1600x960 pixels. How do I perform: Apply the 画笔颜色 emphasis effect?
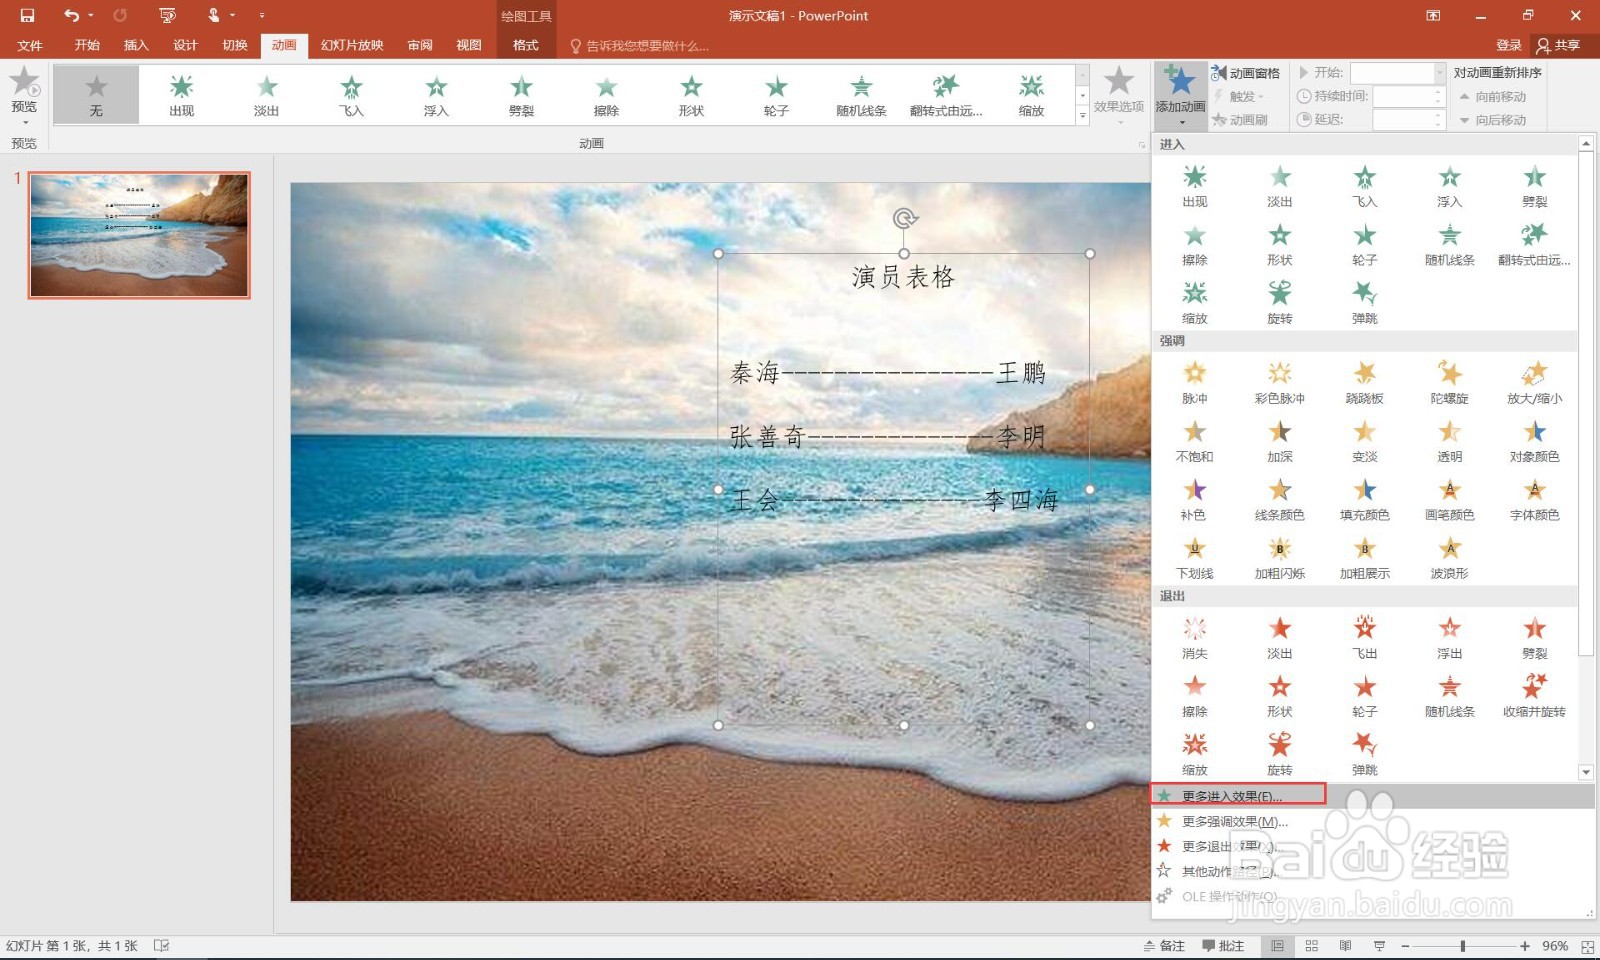(x=1450, y=499)
